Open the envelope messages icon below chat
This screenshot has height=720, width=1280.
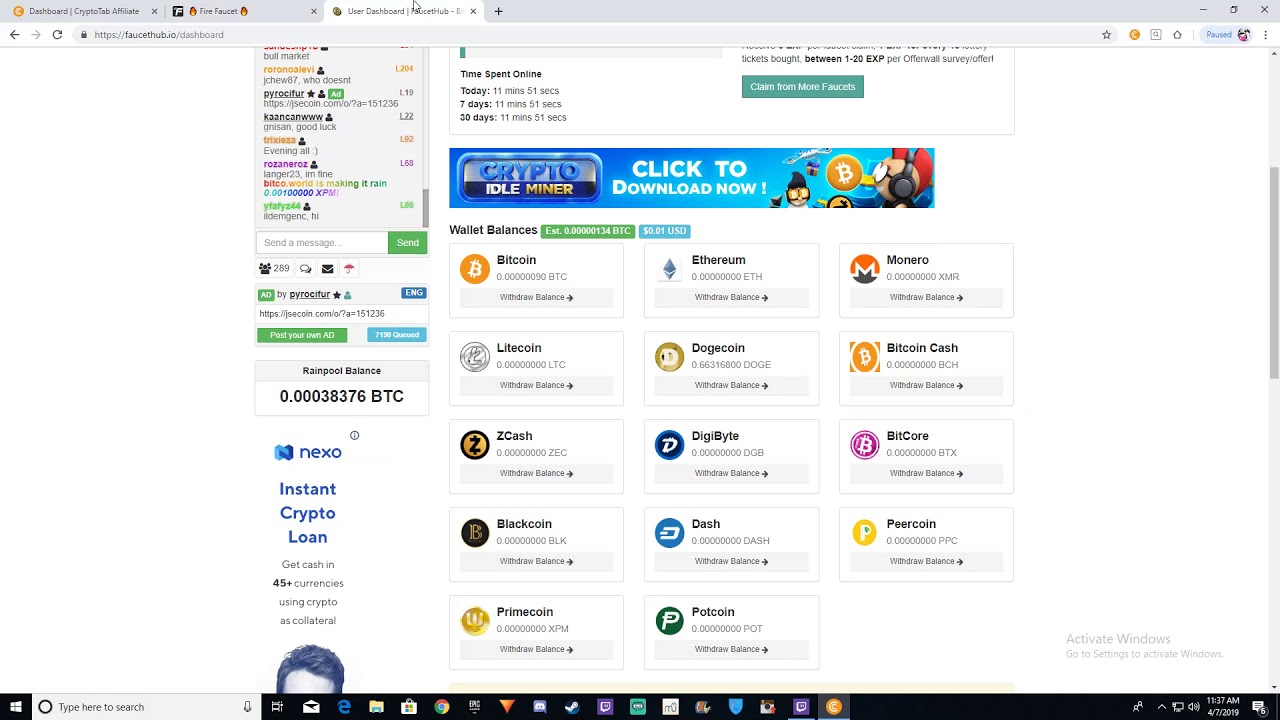(327, 268)
